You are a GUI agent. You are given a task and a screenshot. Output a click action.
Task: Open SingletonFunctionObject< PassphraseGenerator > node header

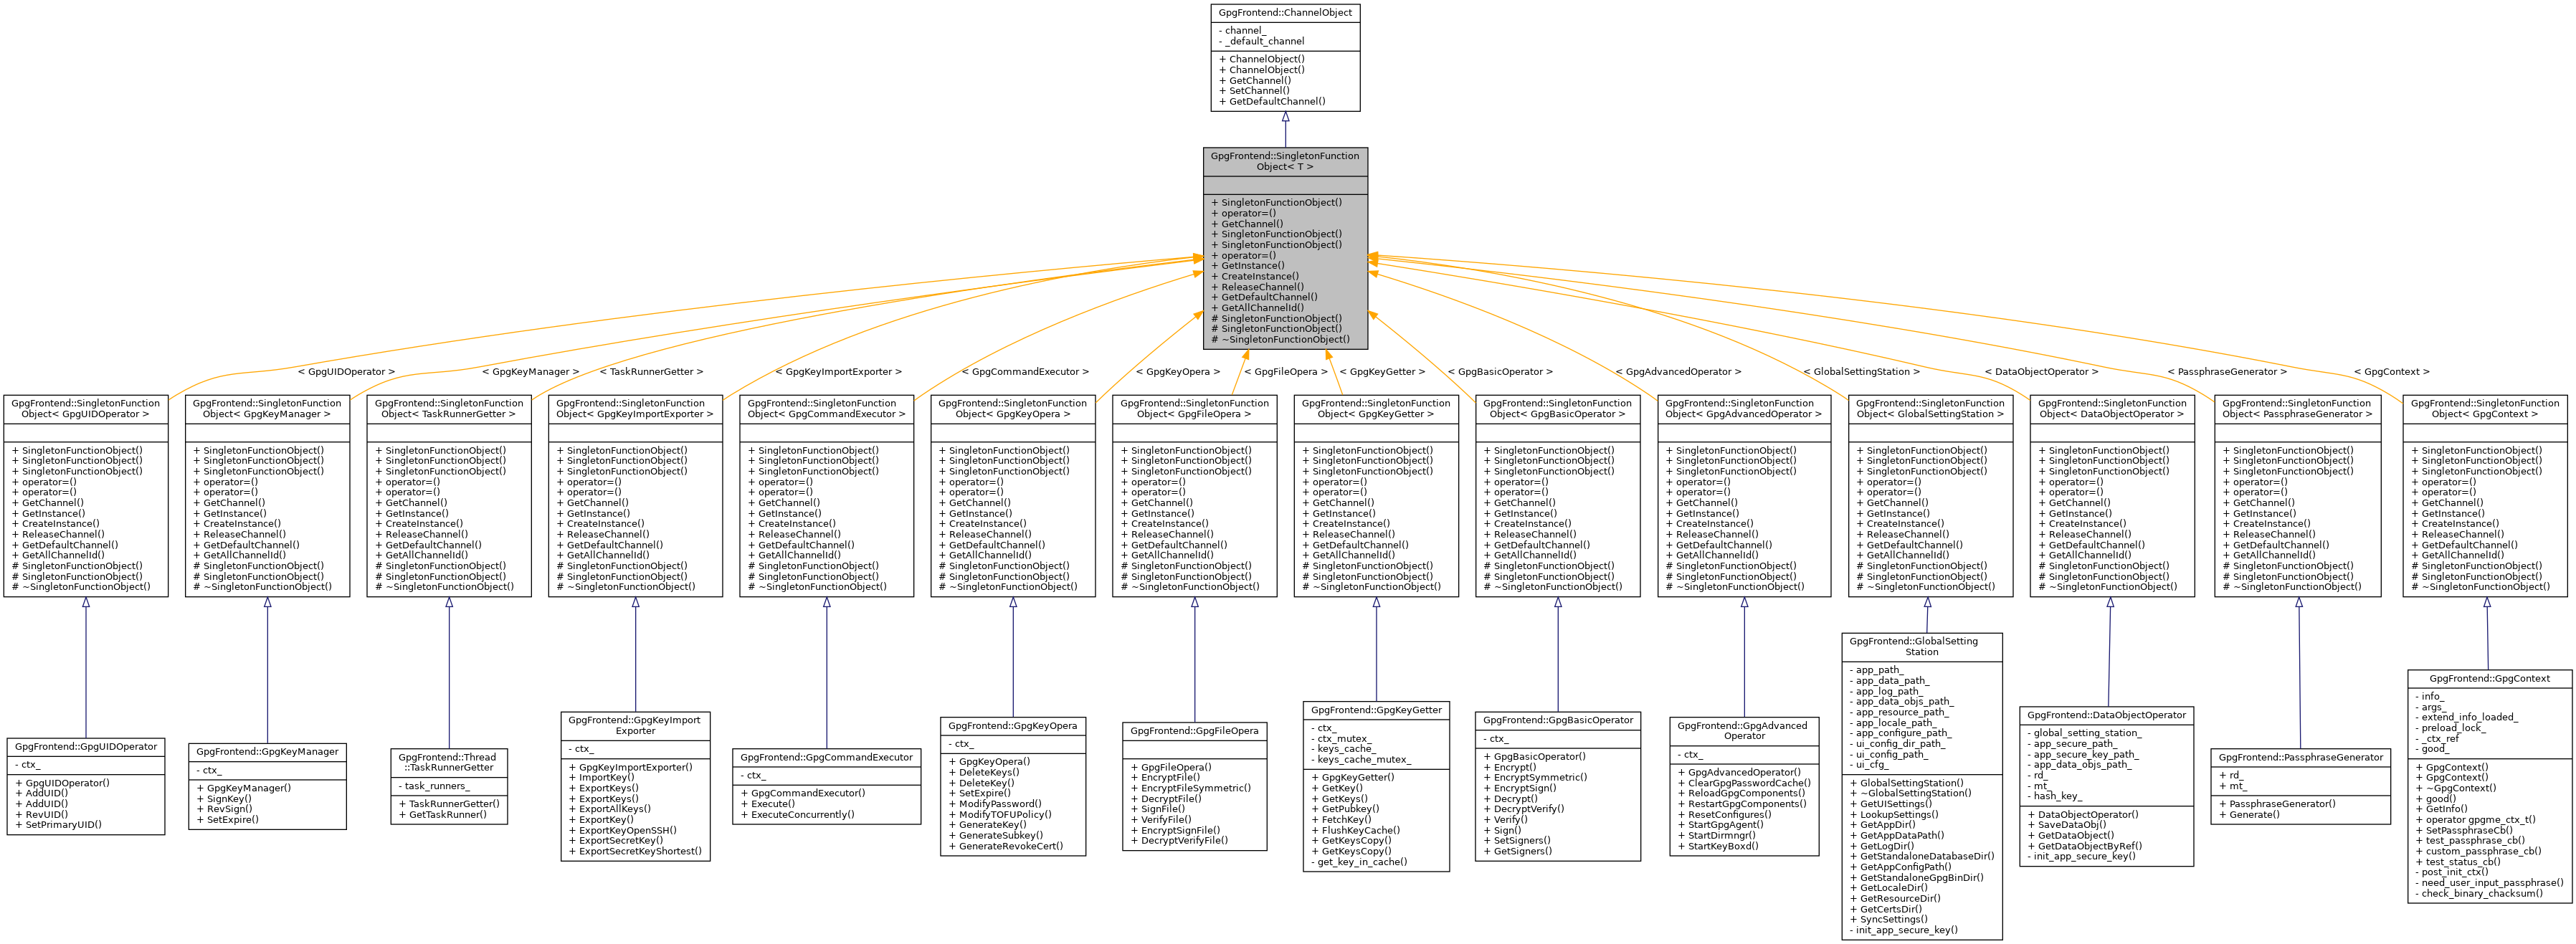pyautogui.click(x=2298, y=409)
